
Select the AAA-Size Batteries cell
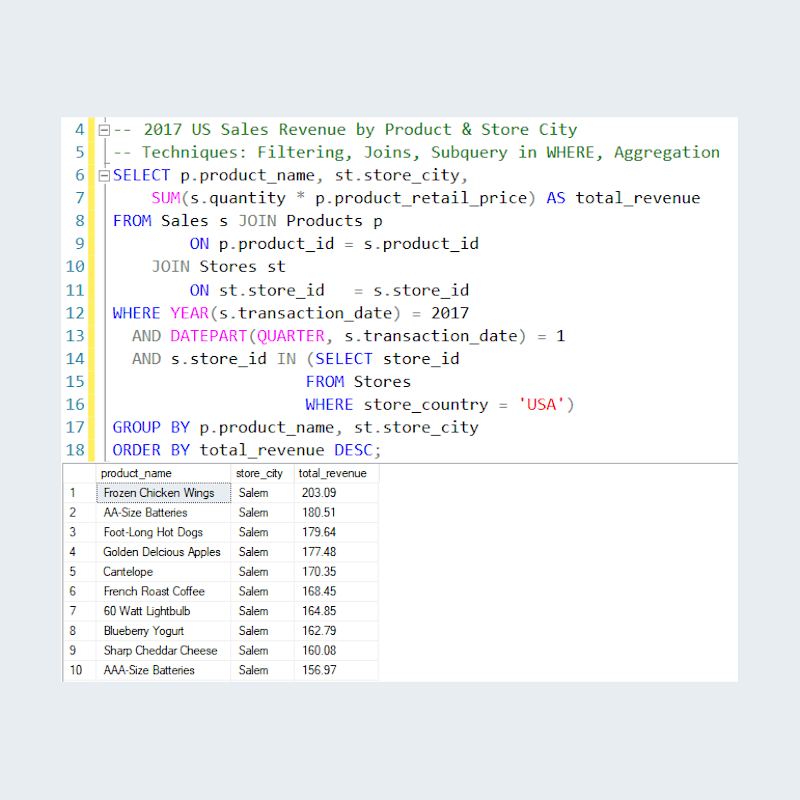click(163, 670)
